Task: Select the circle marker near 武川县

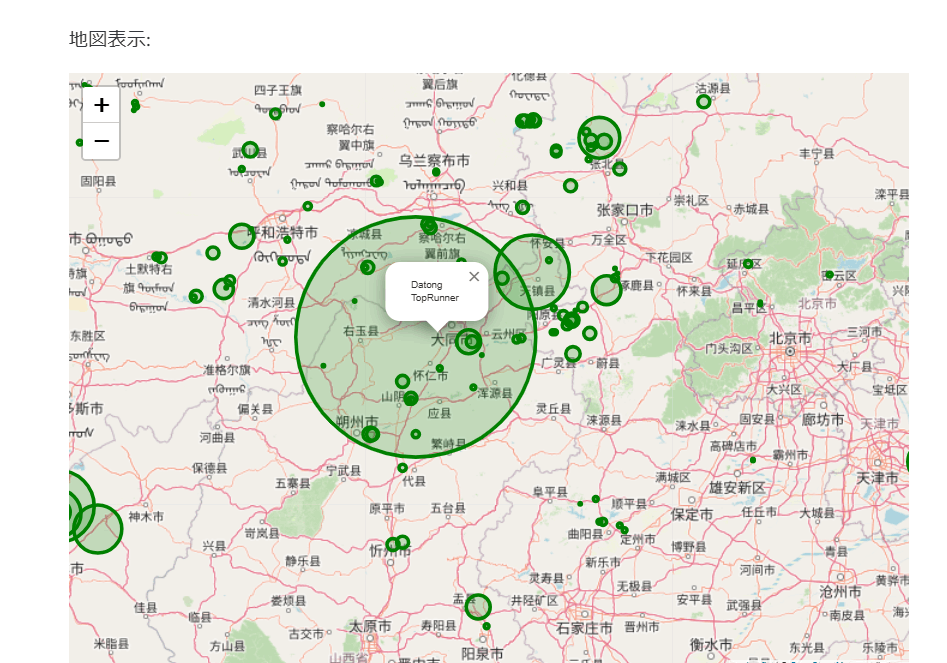Action: (250, 150)
